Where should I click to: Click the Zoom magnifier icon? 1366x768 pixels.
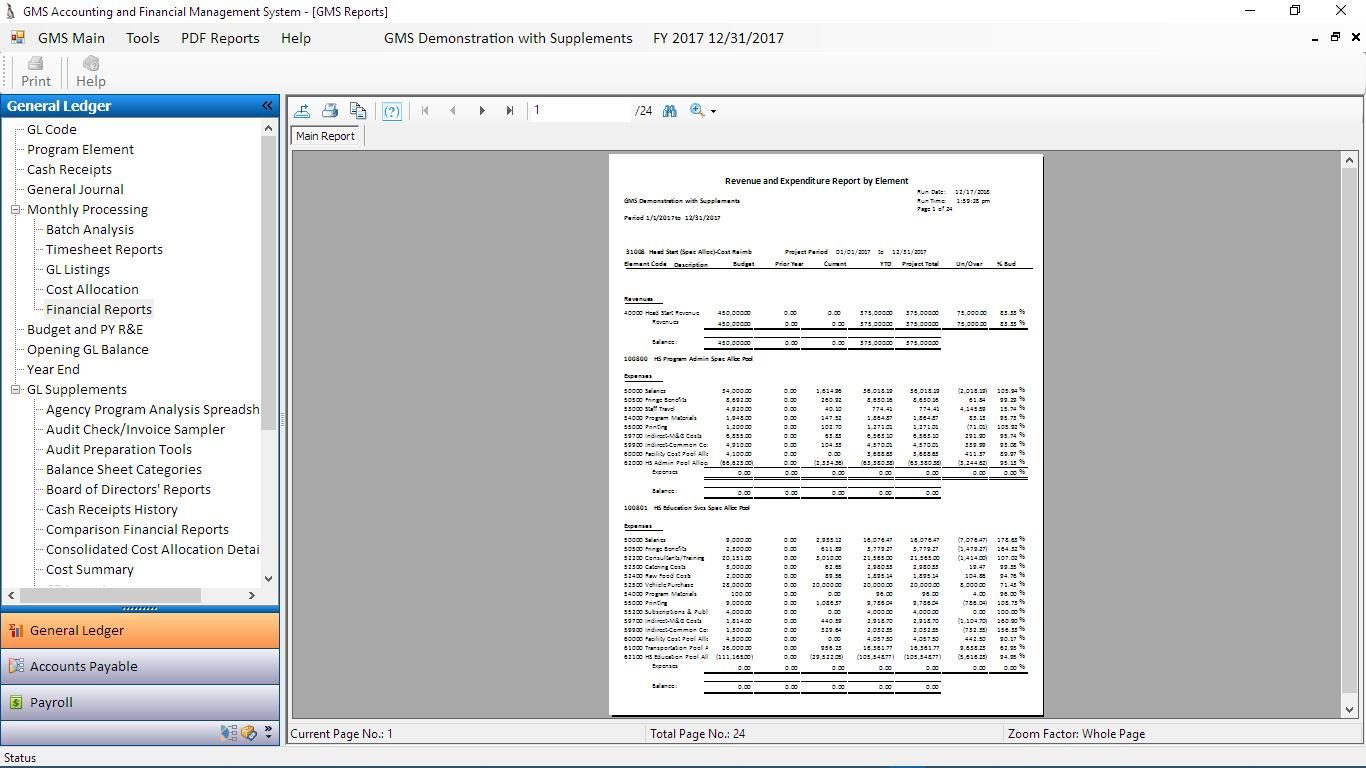697,111
